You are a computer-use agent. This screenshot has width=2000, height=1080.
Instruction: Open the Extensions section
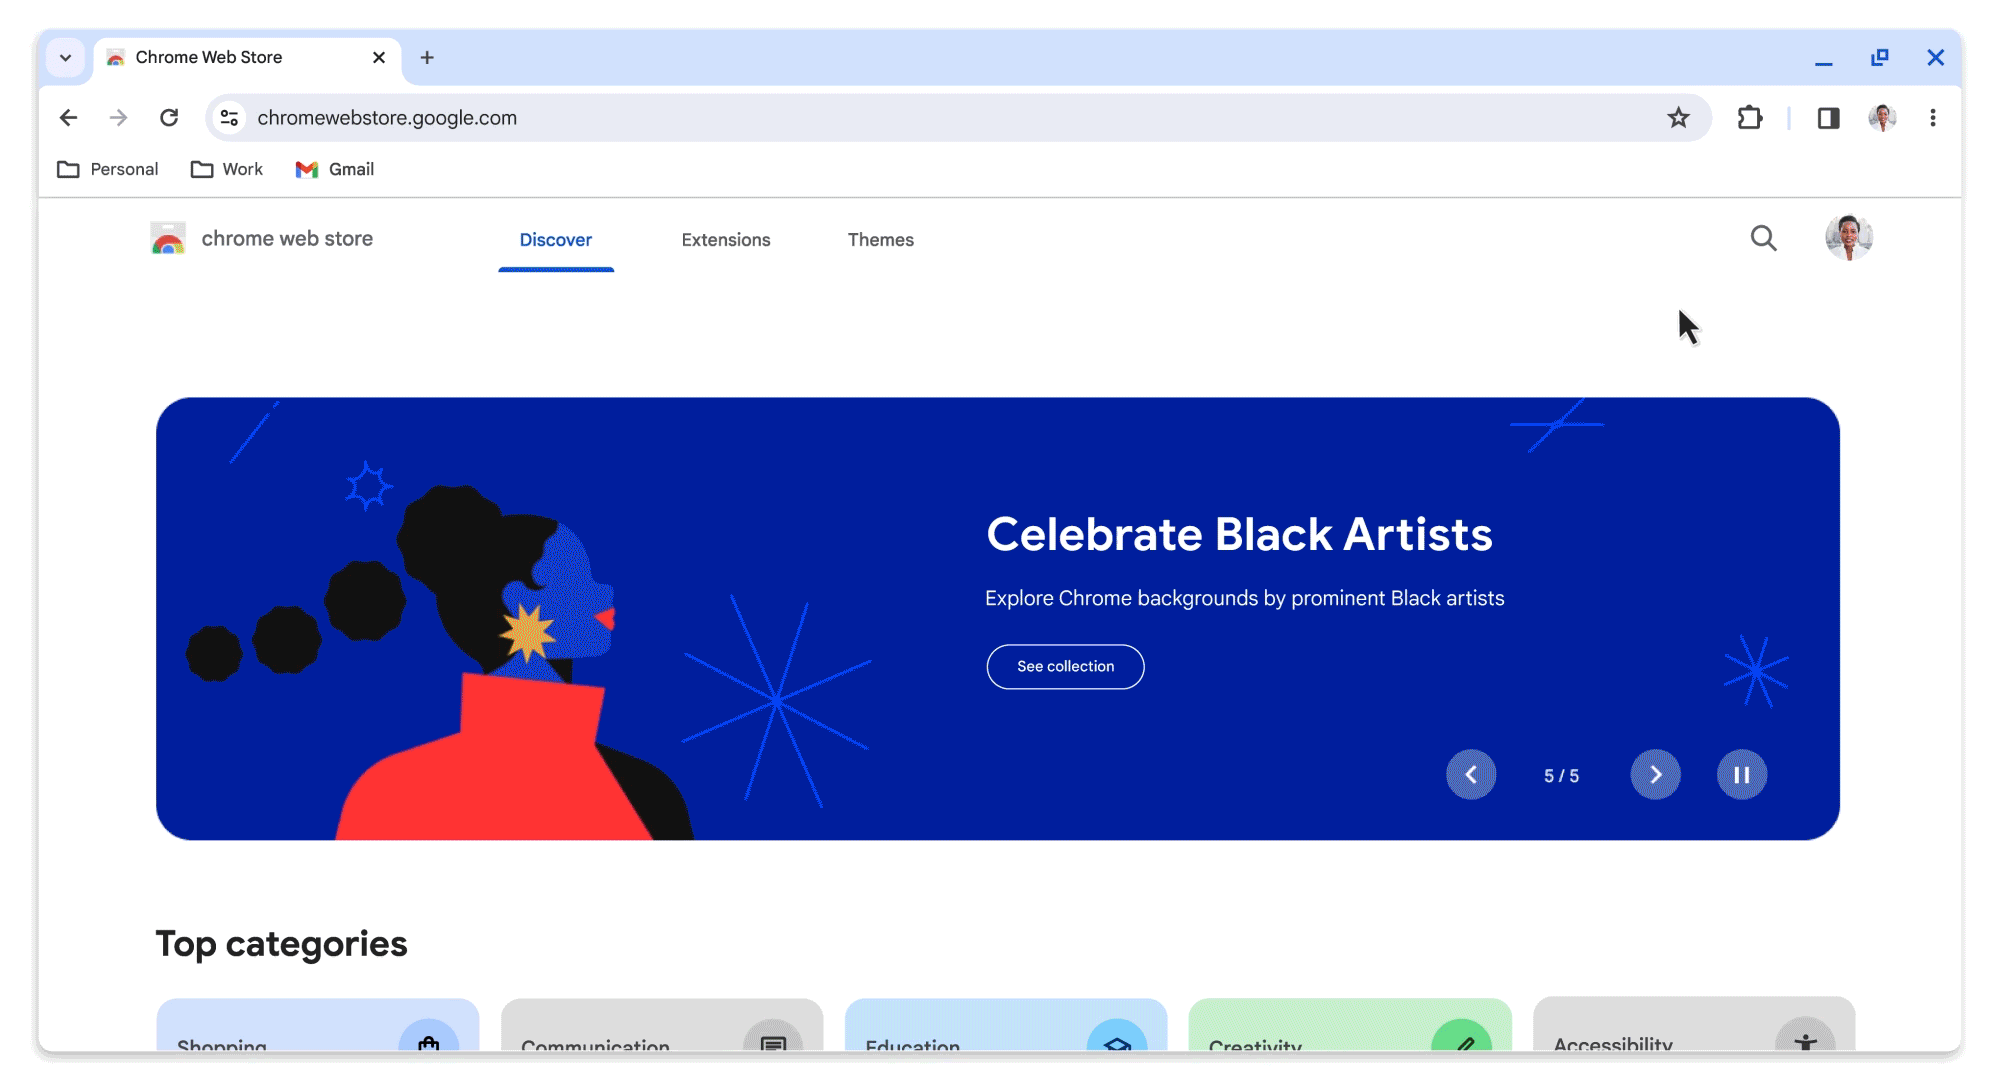click(725, 239)
